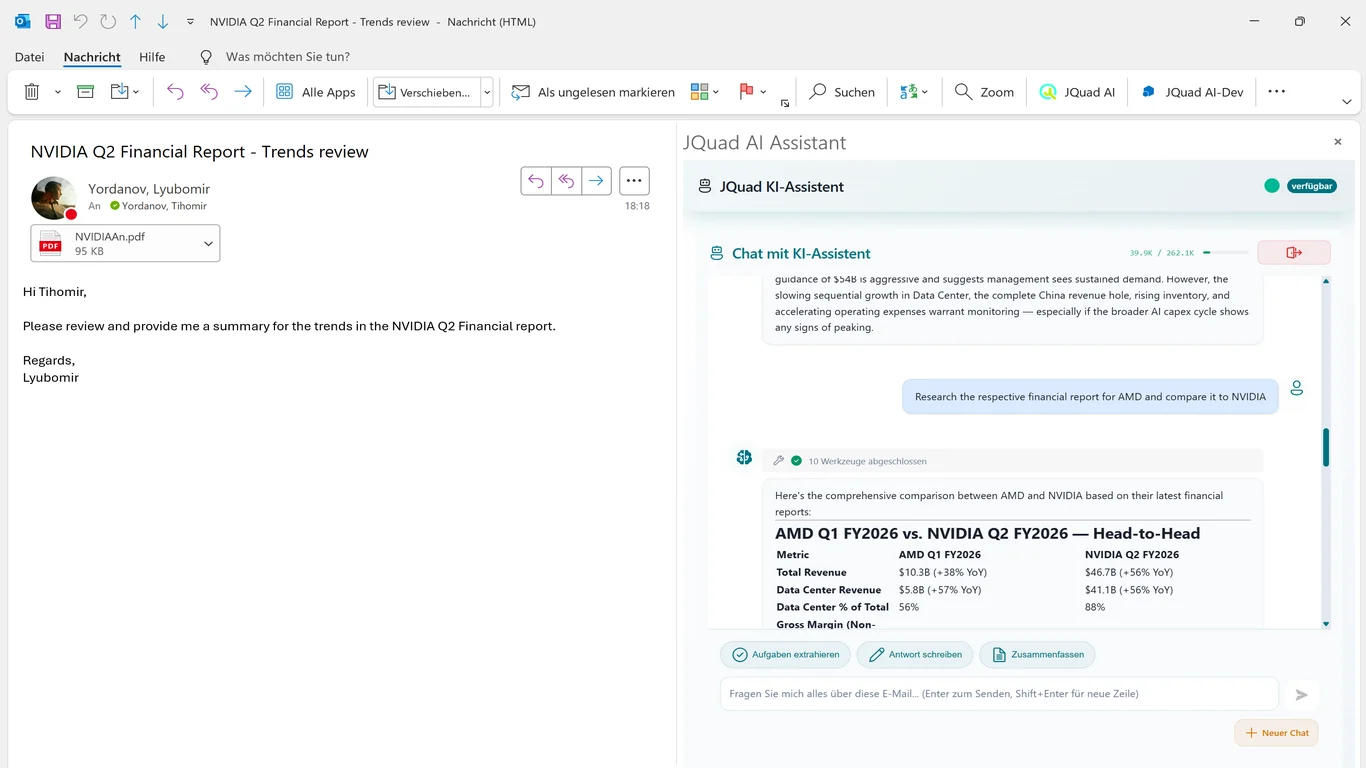Click the 'Was möchten Sie tun?' search field
This screenshot has width=1366, height=768.
pyautogui.click(x=288, y=57)
